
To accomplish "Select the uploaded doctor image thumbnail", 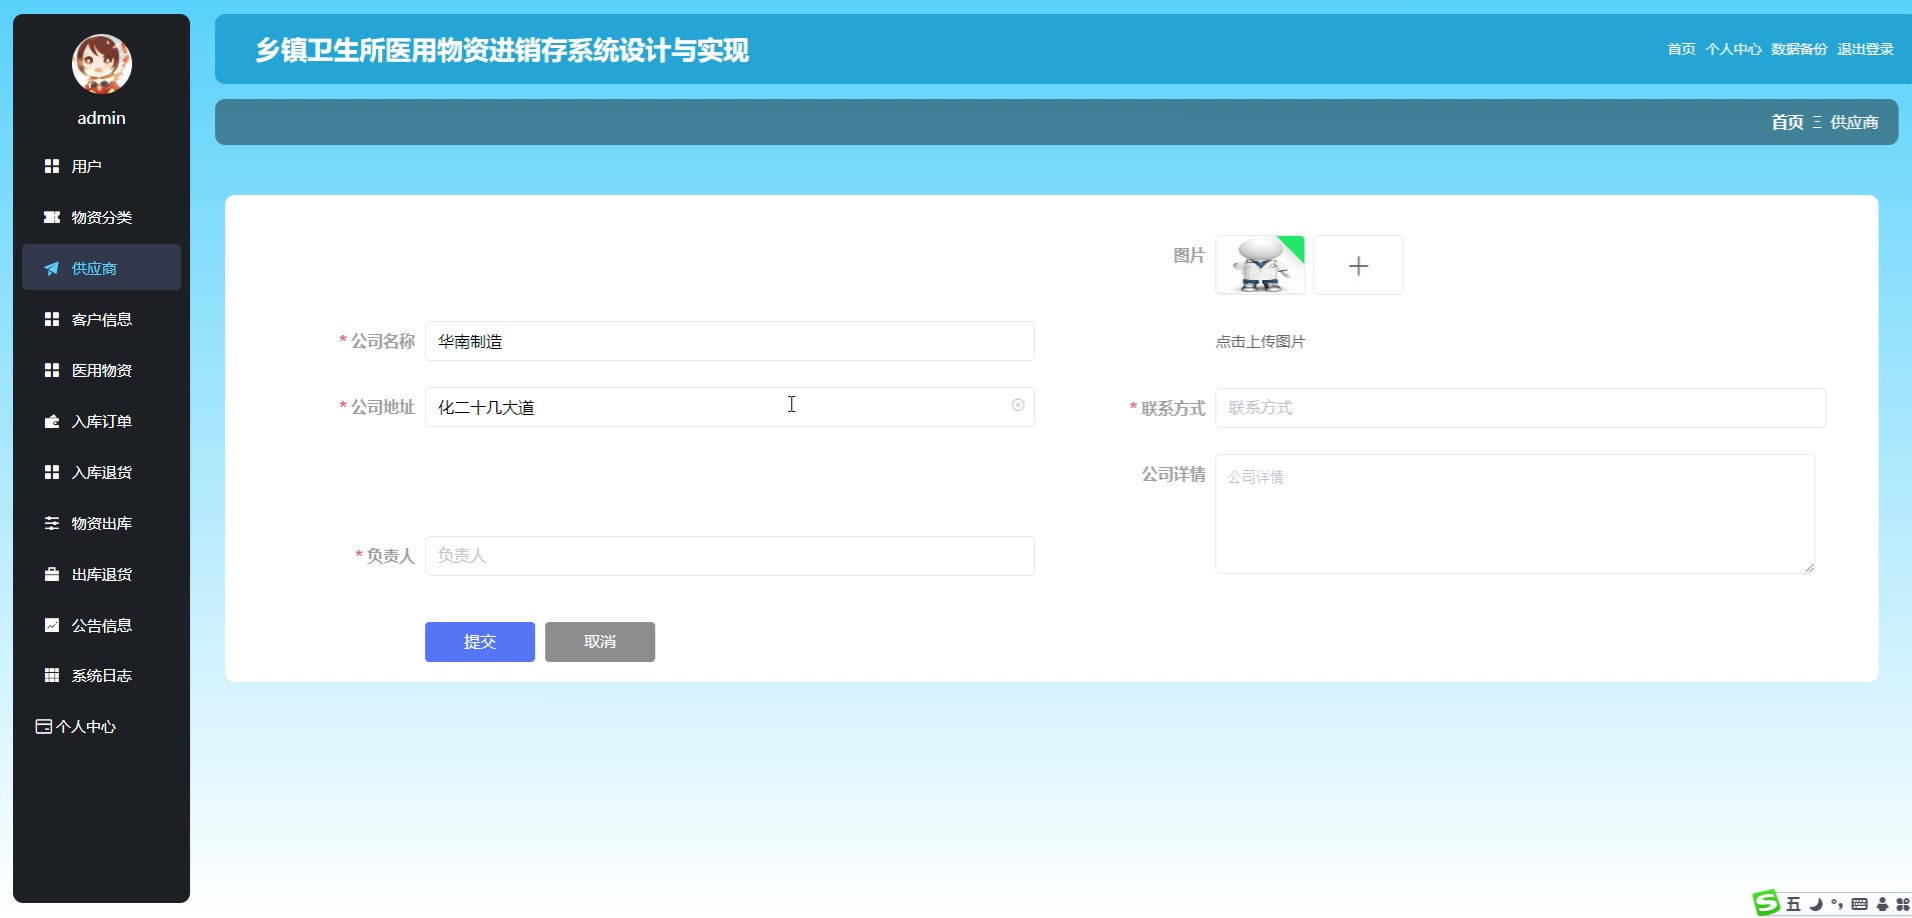I will click(x=1260, y=265).
